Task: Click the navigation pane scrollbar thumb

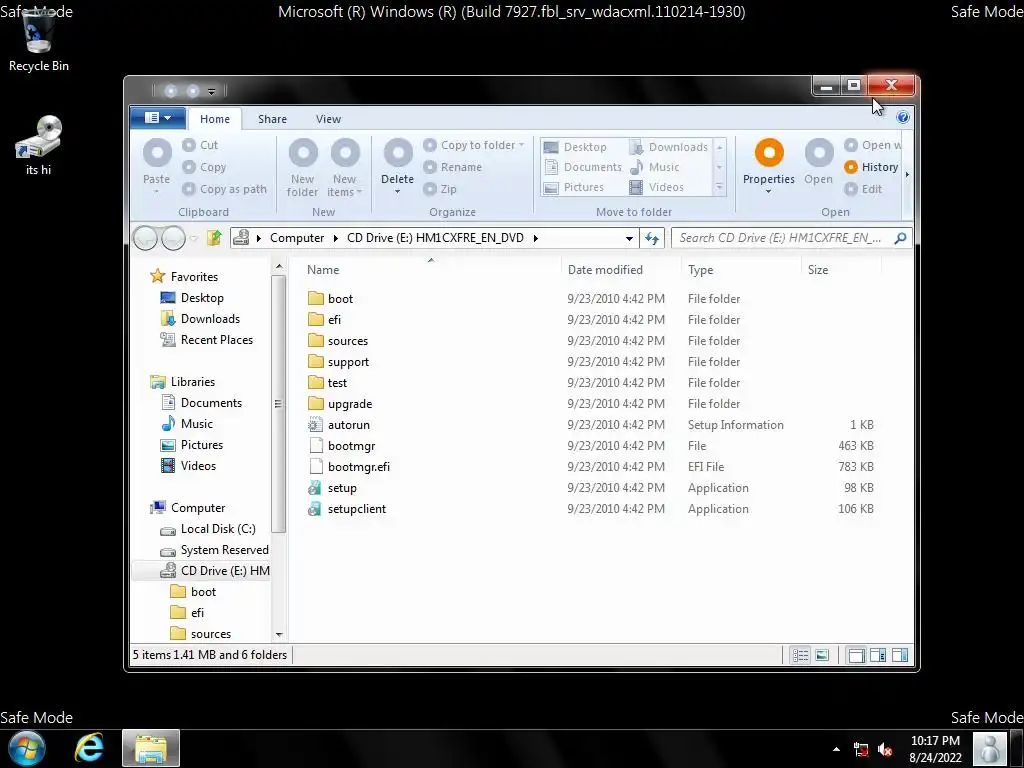Action: [x=278, y=404]
